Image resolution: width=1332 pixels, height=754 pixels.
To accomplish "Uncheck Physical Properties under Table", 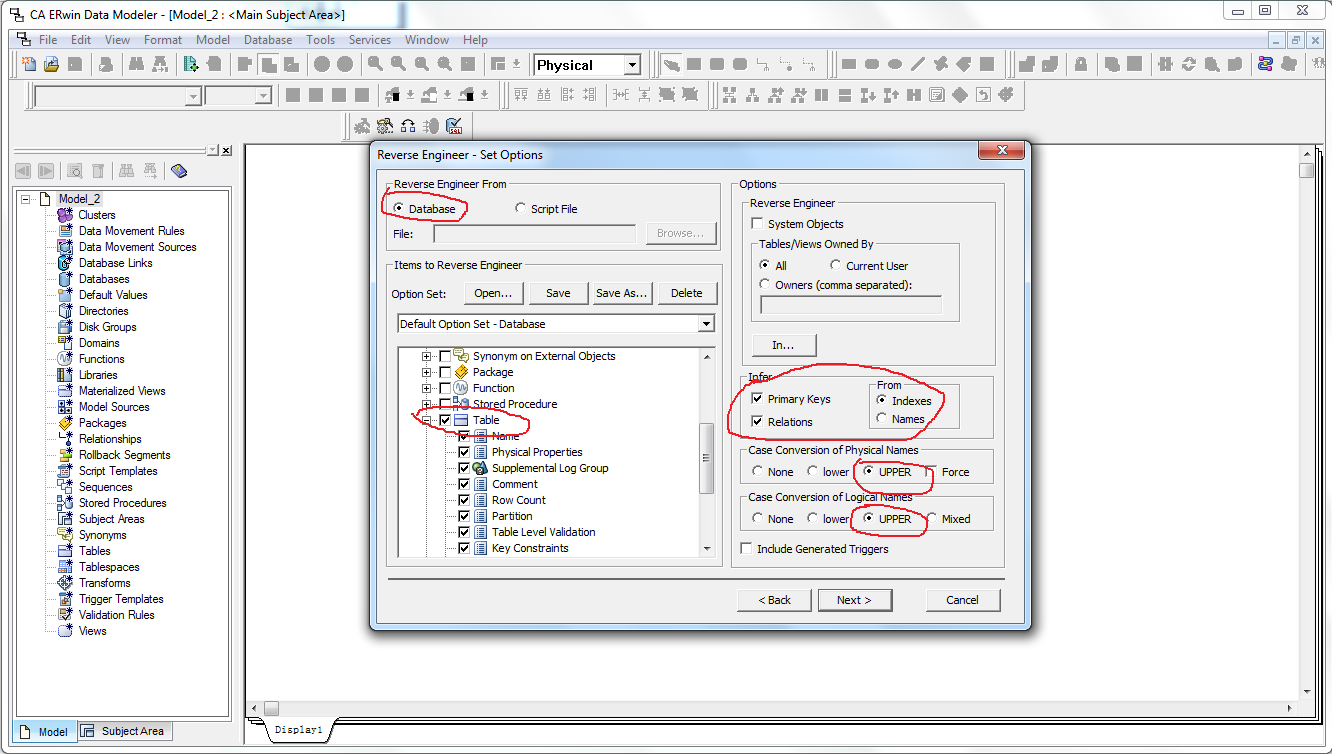I will tap(464, 452).
